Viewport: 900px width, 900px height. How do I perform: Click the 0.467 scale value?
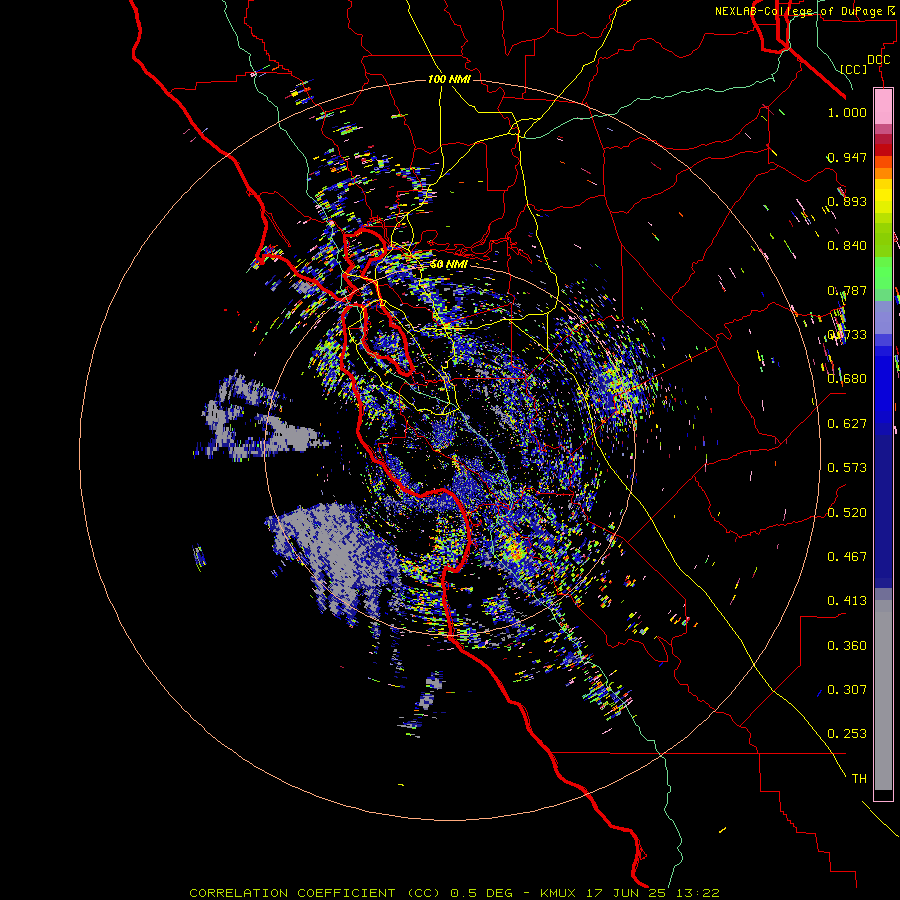pos(847,557)
